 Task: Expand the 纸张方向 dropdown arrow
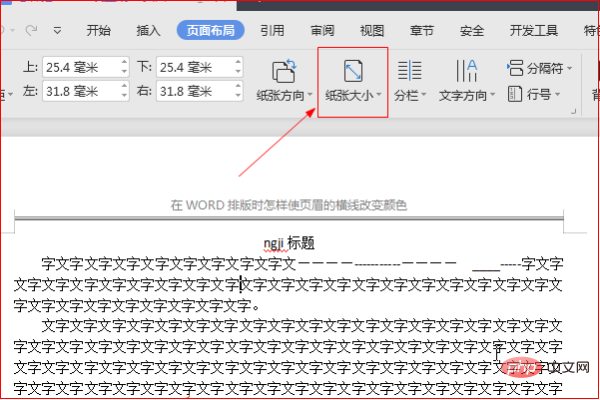[312, 97]
